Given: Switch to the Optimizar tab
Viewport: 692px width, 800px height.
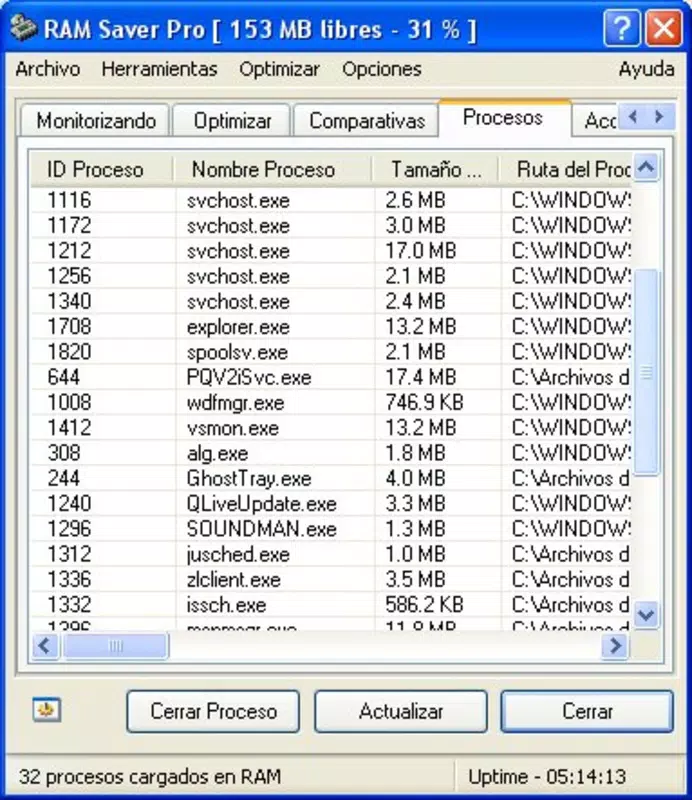Looking at the screenshot, I should click(x=232, y=121).
